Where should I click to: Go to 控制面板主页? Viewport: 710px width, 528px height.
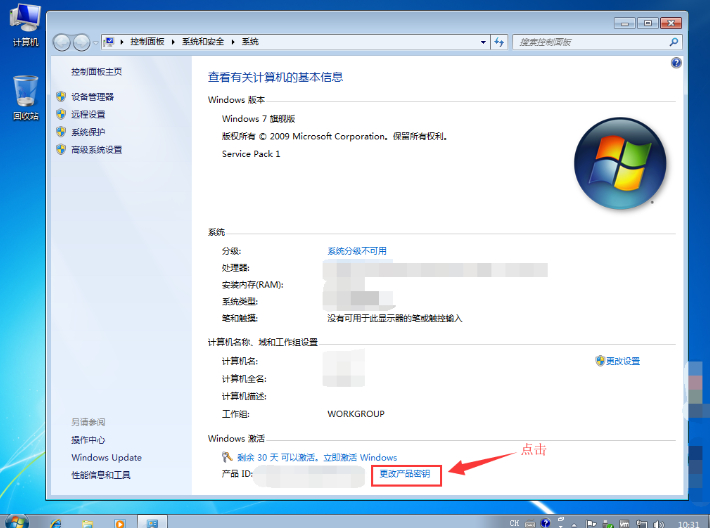pyautogui.click(x=96, y=72)
